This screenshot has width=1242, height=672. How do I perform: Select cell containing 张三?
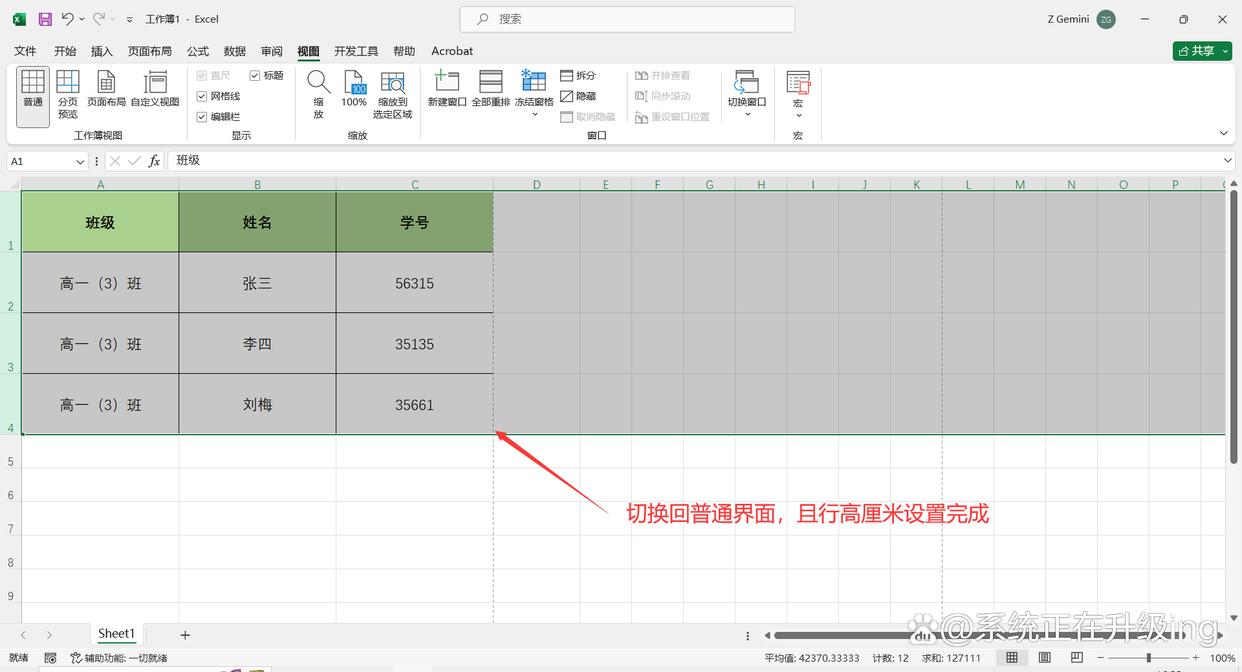[257, 283]
